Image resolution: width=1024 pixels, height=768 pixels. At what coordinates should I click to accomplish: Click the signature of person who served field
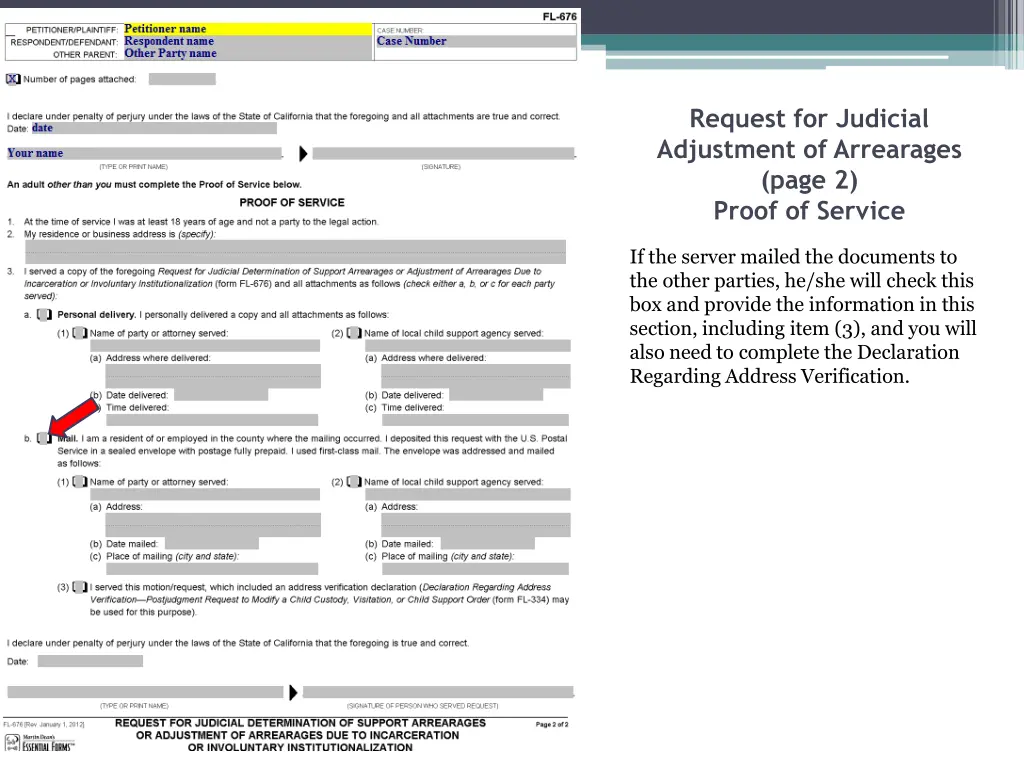pos(438,692)
